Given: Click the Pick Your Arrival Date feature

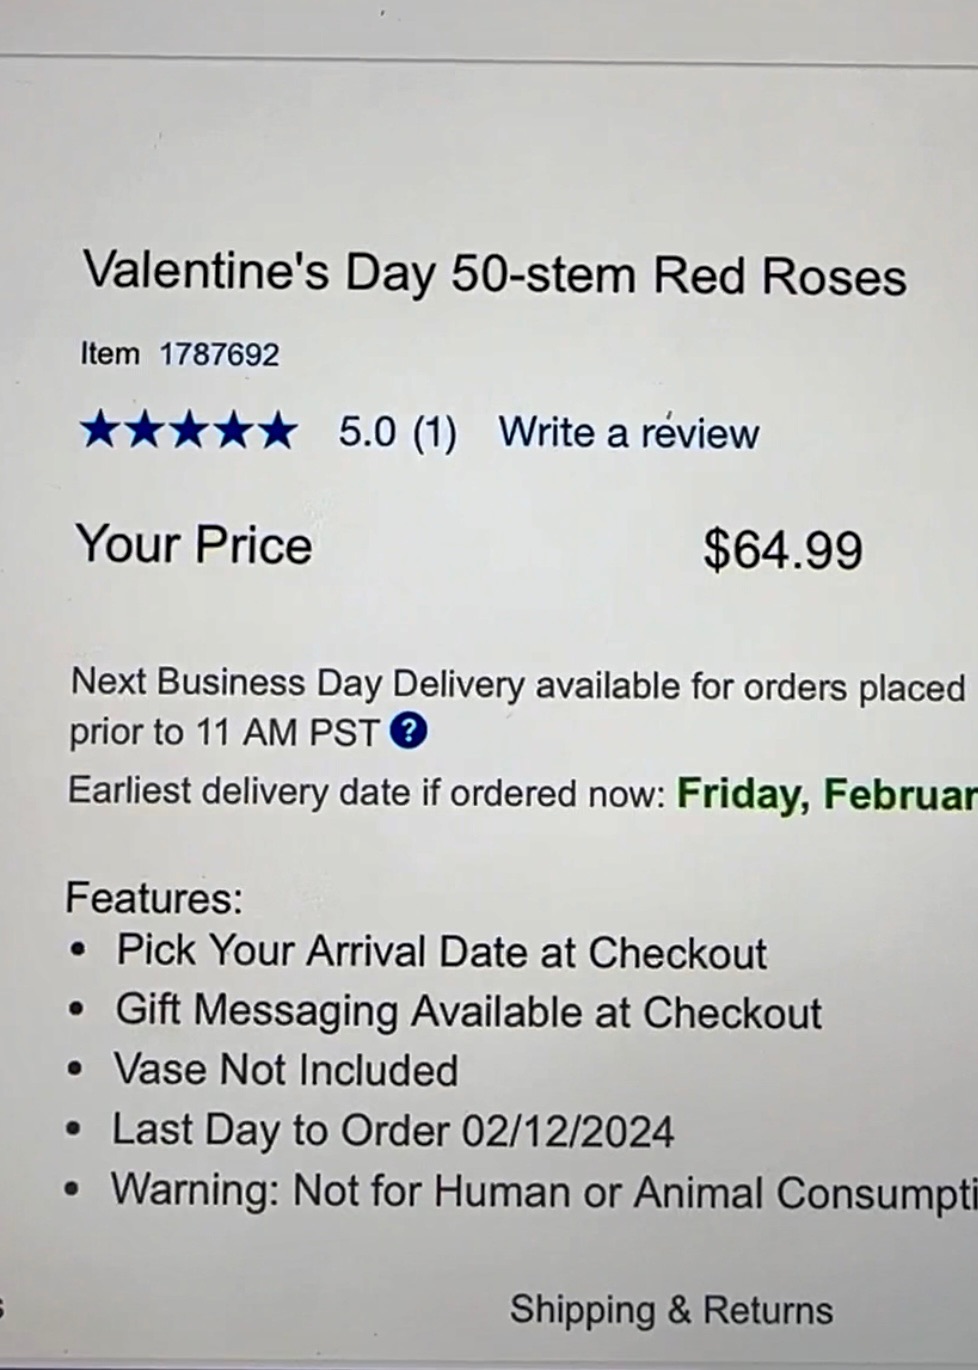Looking at the screenshot, I should 441,952.
